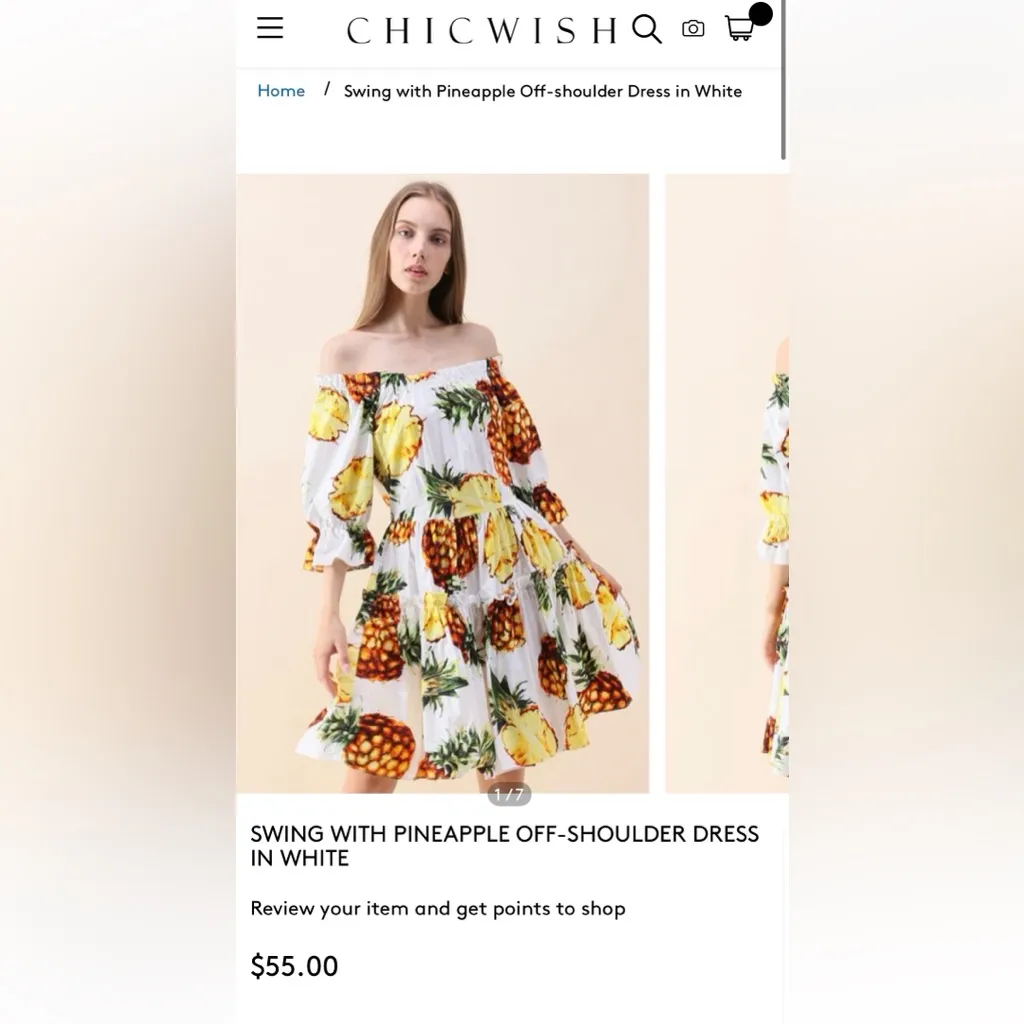Click the search icon next to CHICWISH

pos(647,29)
